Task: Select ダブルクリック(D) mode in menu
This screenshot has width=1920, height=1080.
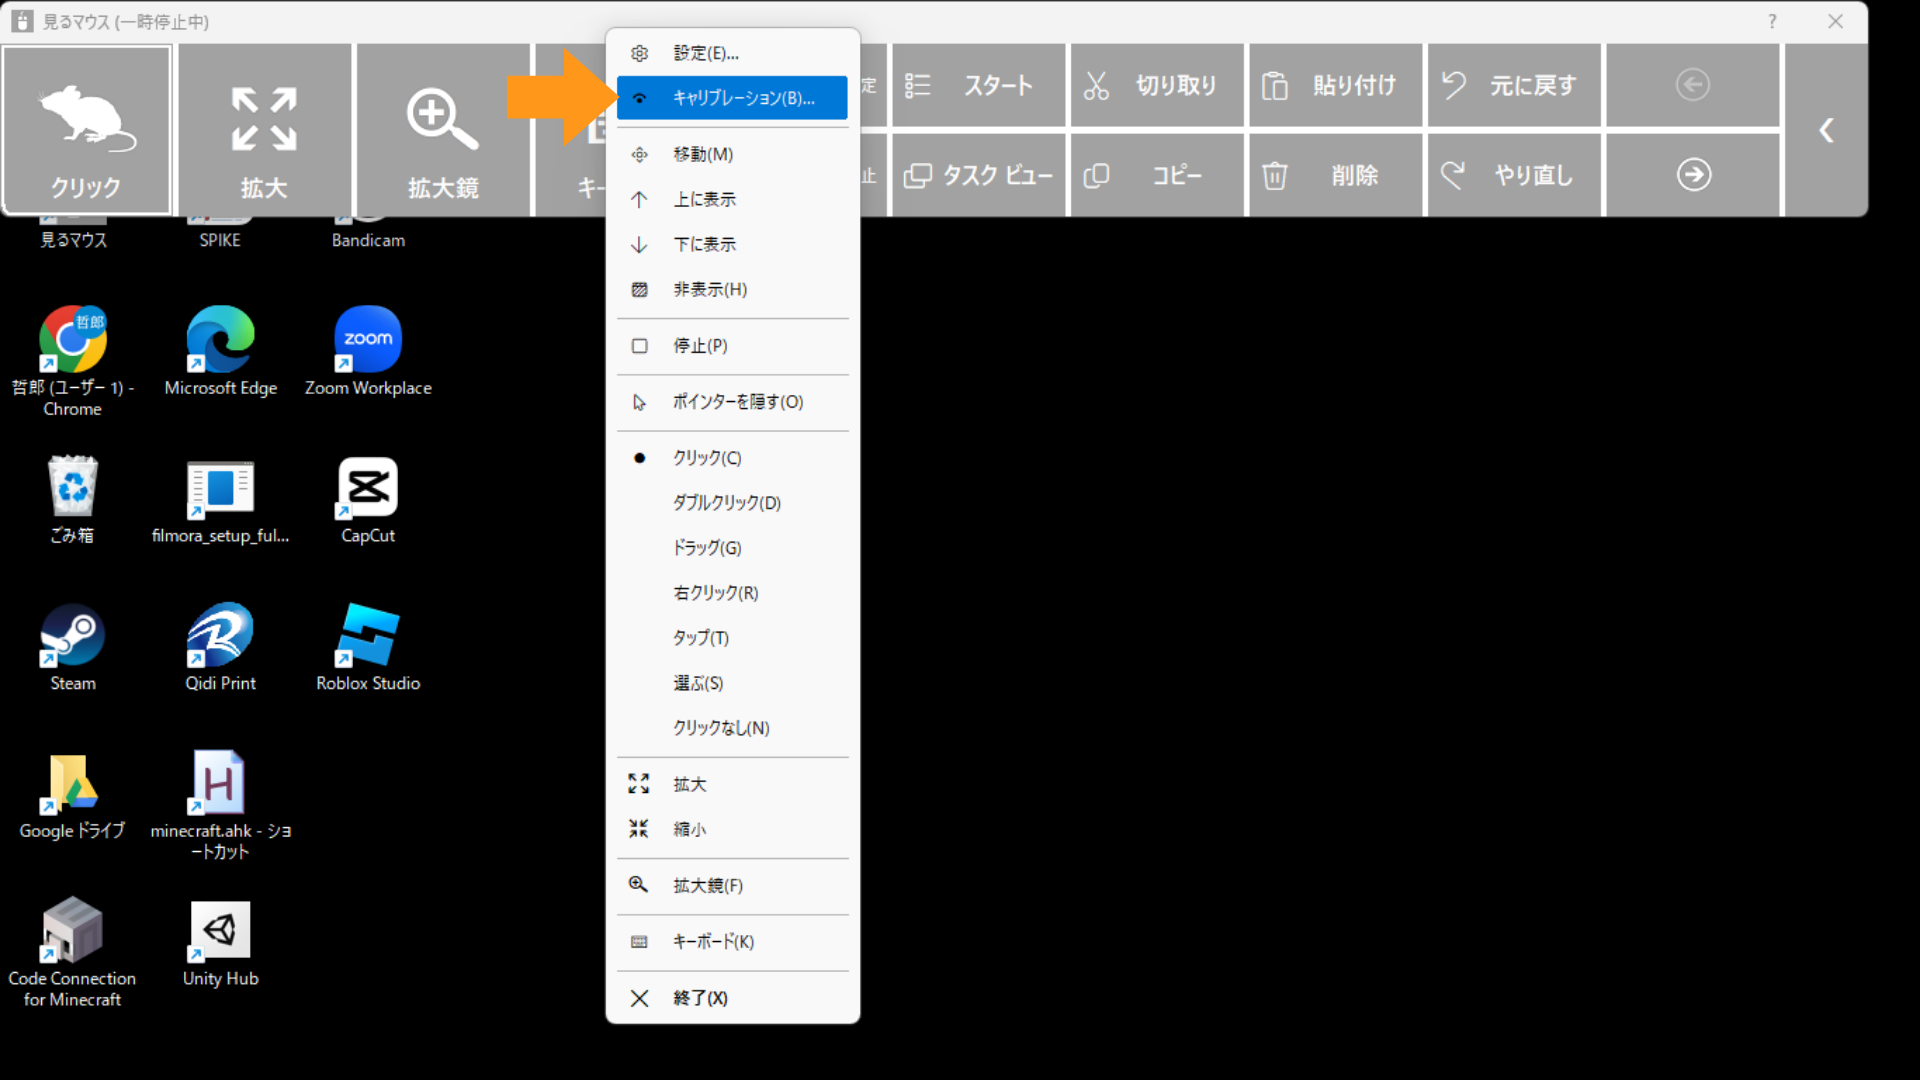Action: pyautogui.click(x=726, y=503)
